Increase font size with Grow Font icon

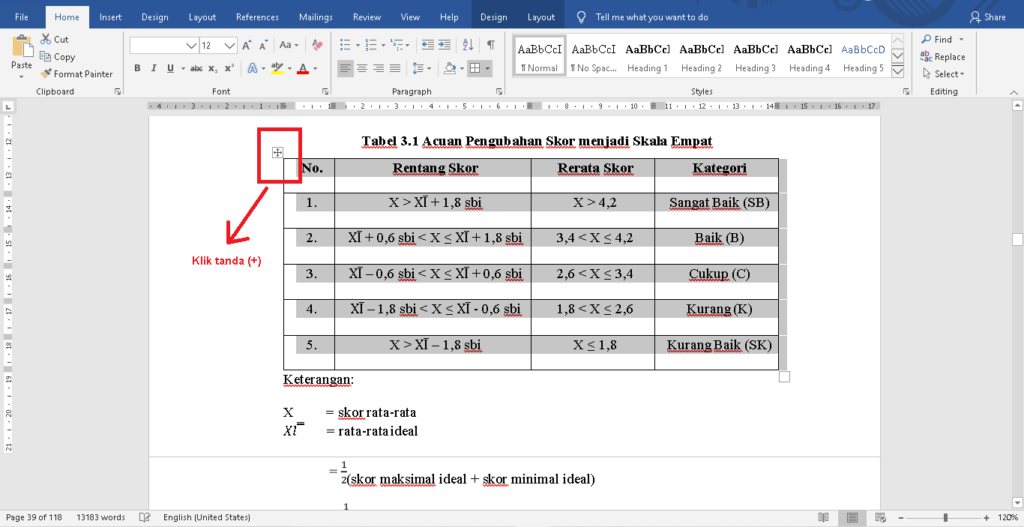[x=247, y=45]
